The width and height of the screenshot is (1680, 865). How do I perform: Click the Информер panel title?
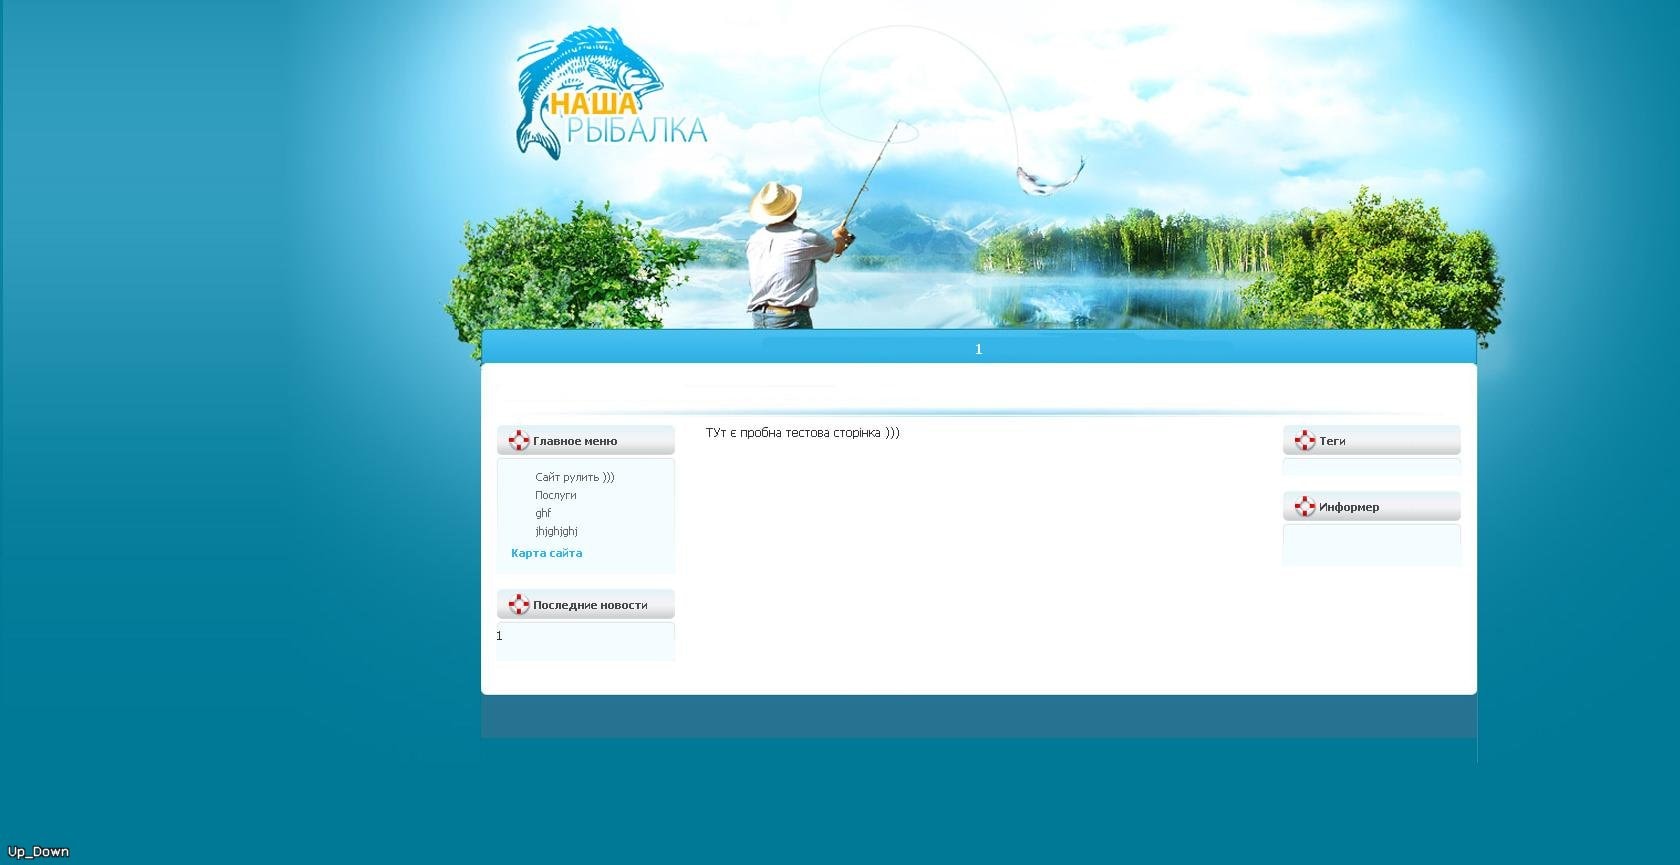click(x=1349, y=507)
